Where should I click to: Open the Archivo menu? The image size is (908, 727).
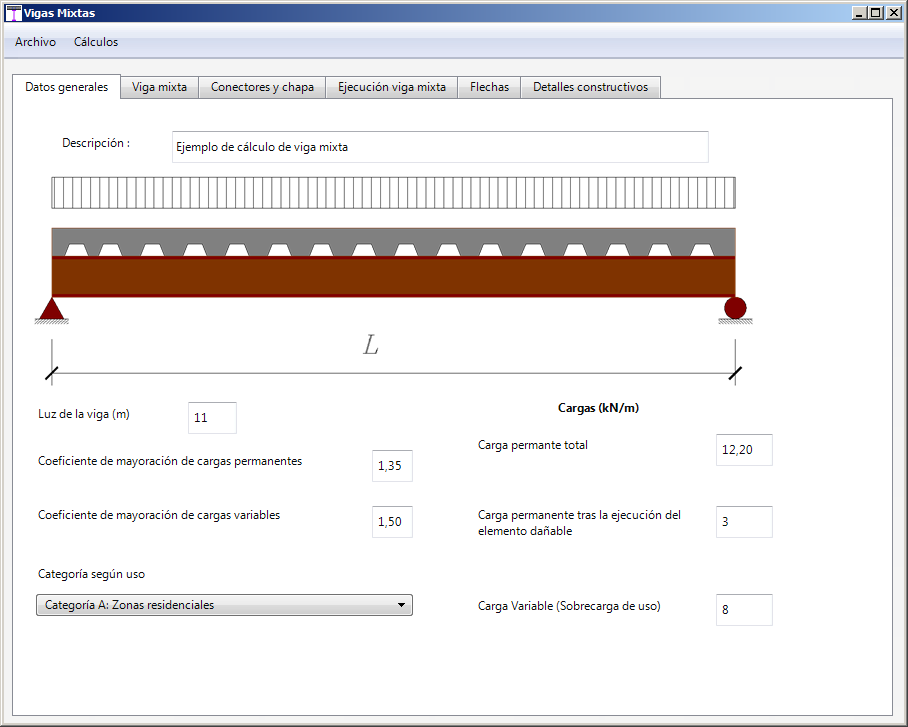[35, 42]
